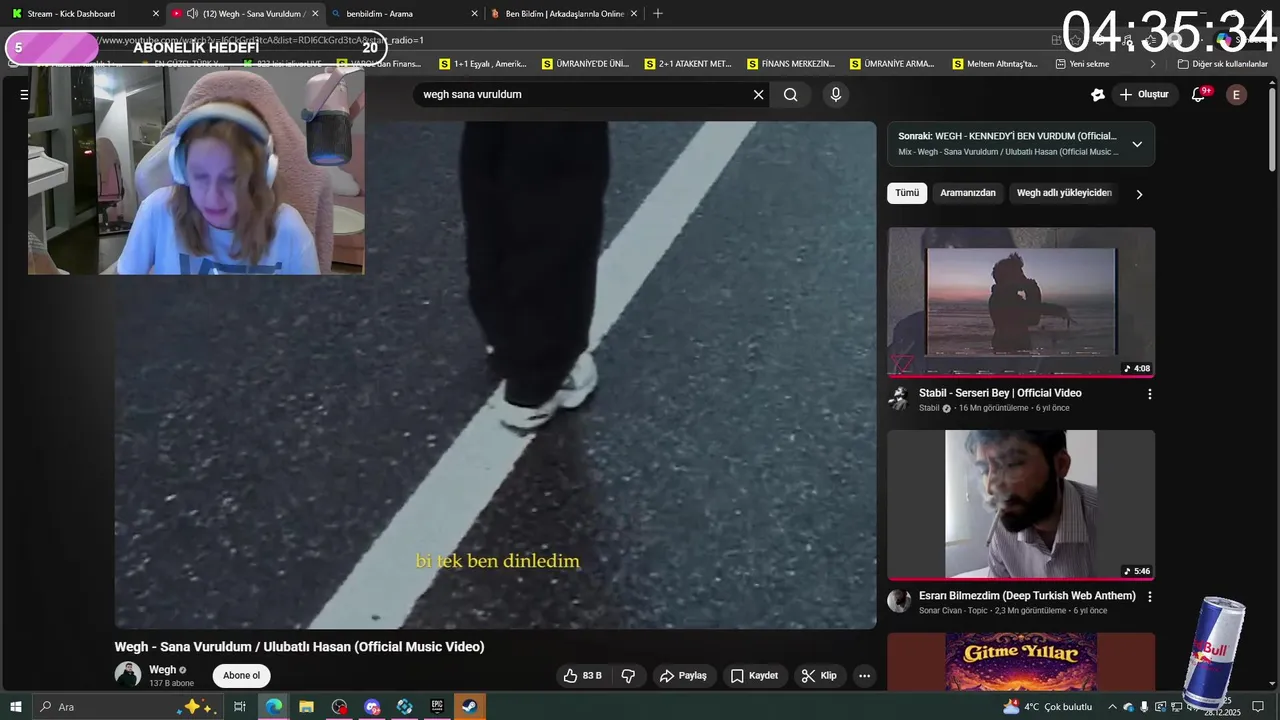This screenshot has width=1280, height=720.
Task: Select the Aramanızdan filter chip
Action: pyautogui.click(x=968, y=193)
